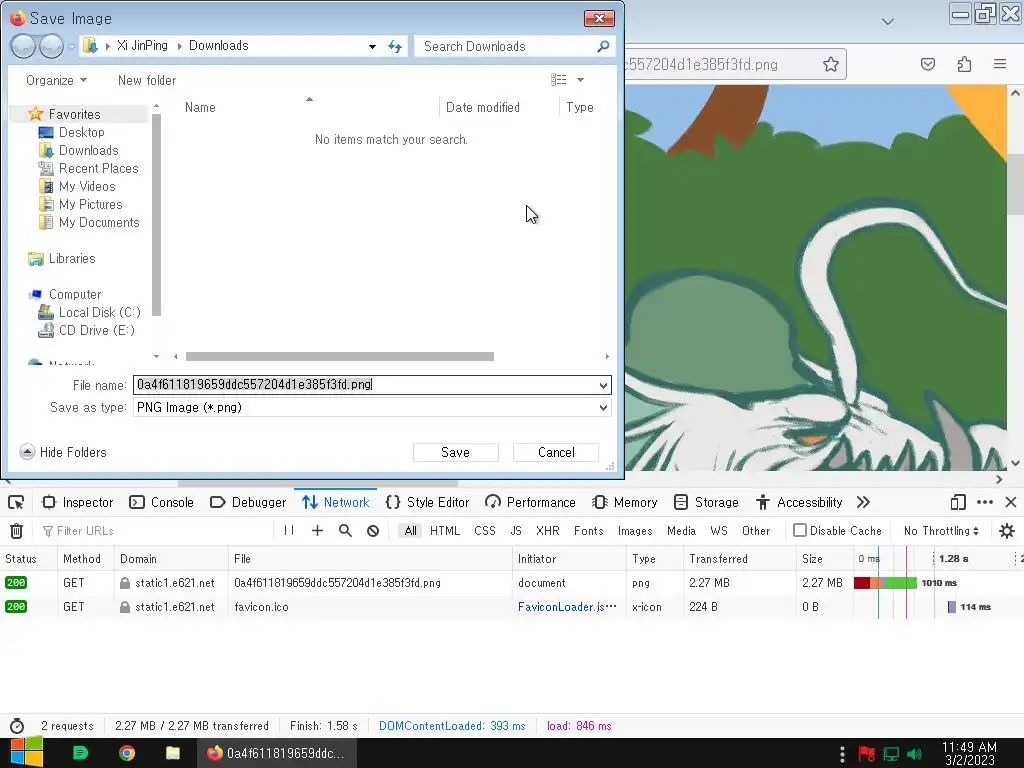Select favicon.ico request row
1024x768 pixels.
pos(512,607)
